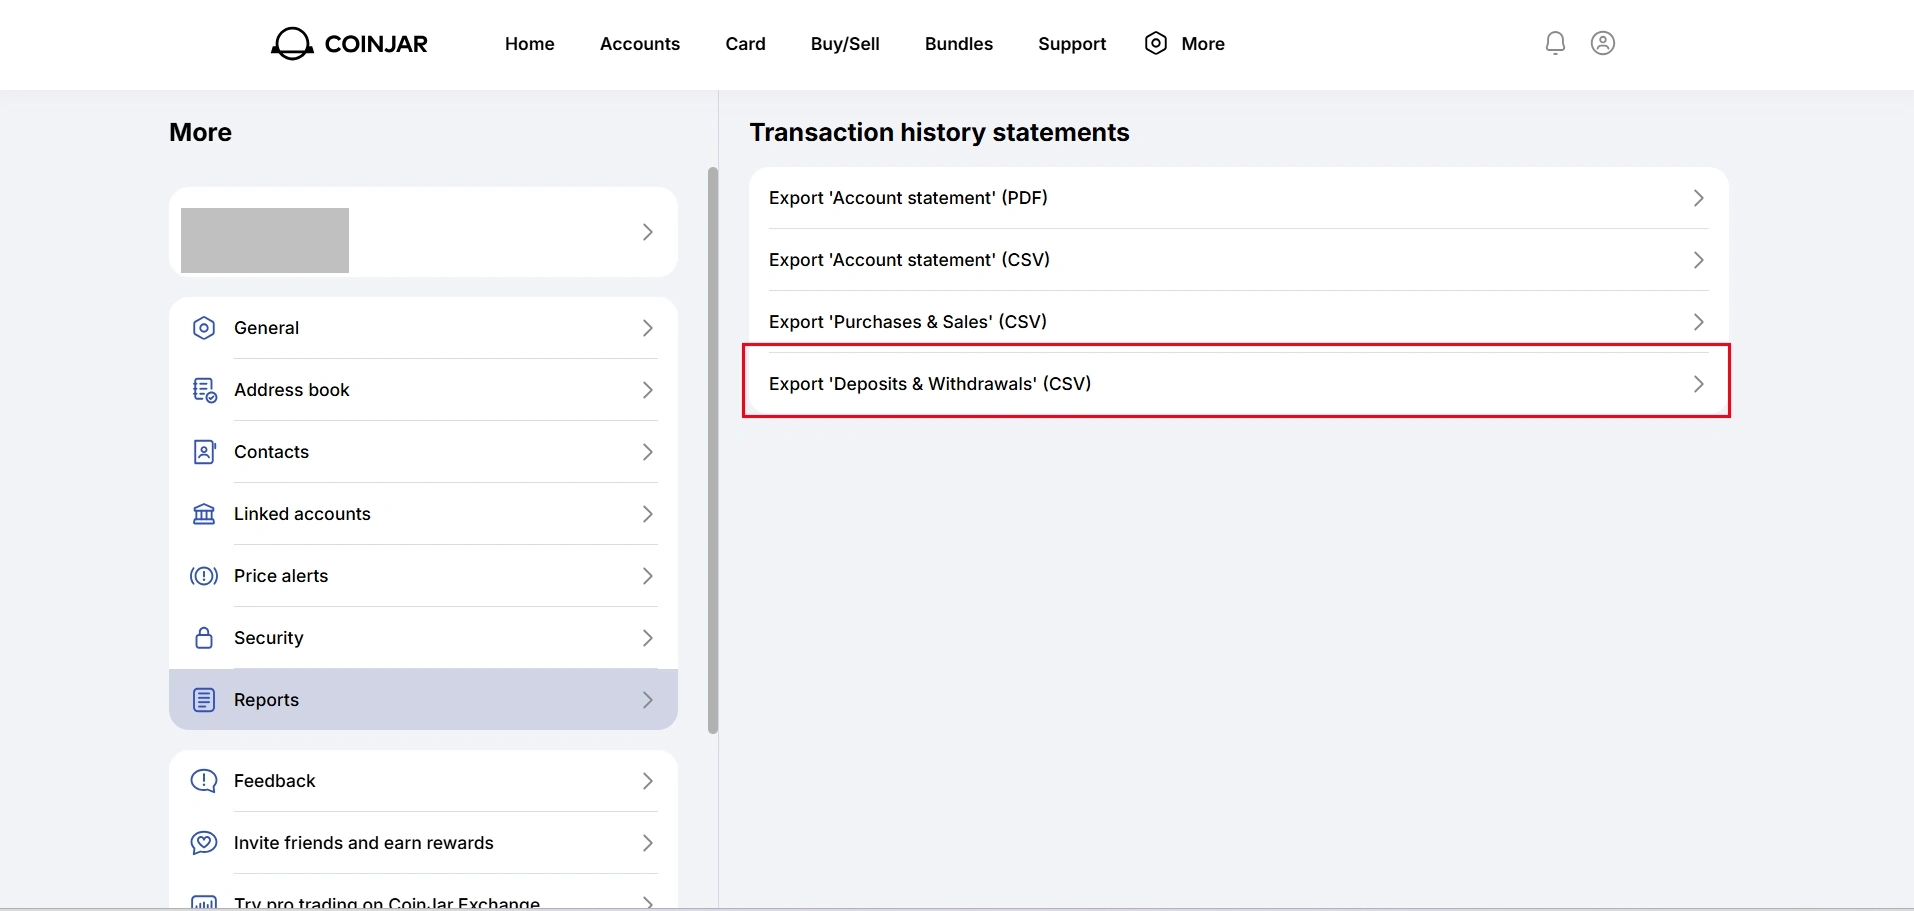This screenshot has height=911, width=1914.
Task: Open the More menu label
Action: tap(1203, 44)
